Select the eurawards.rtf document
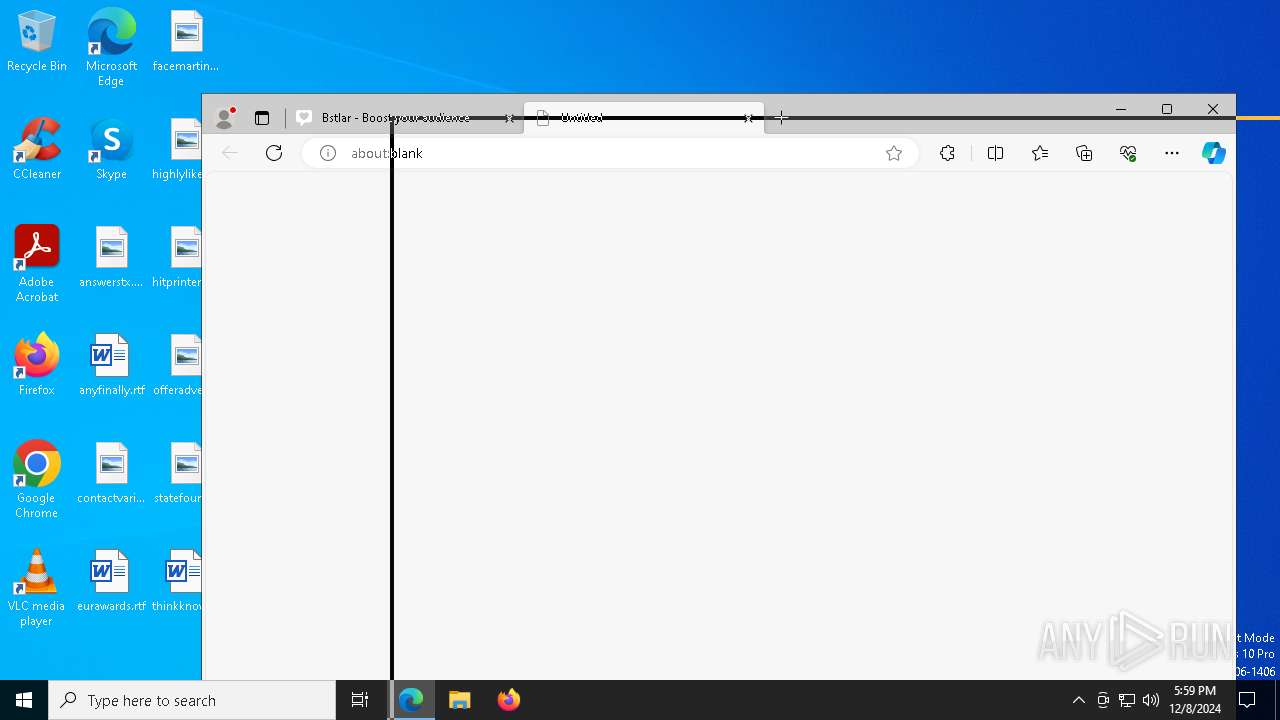 111,582
